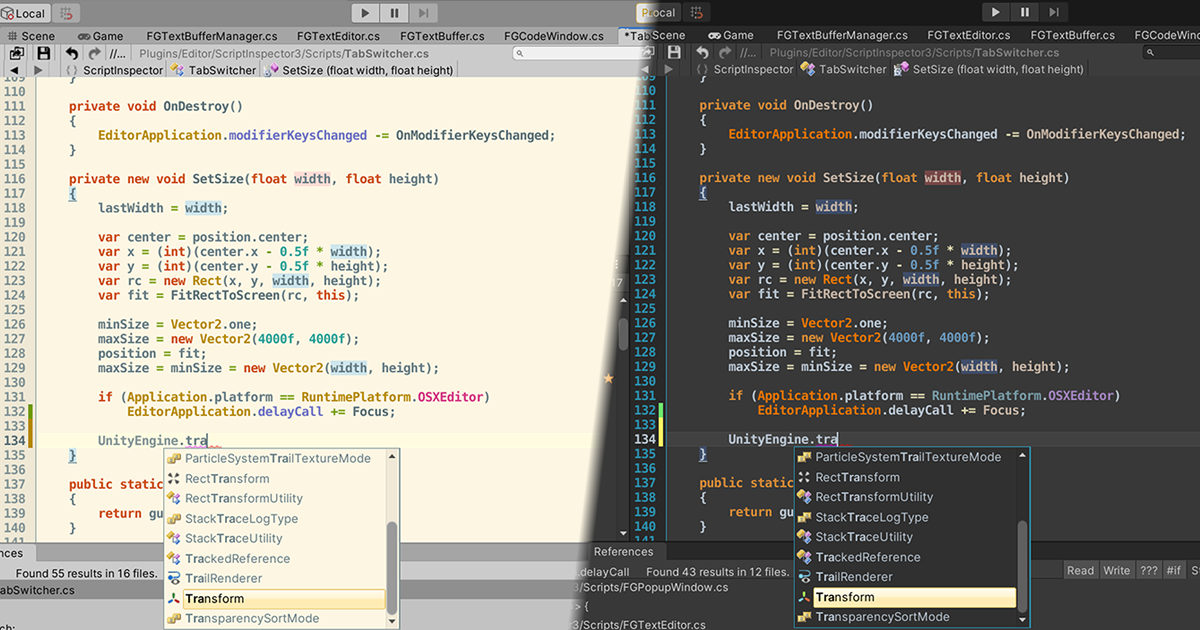Enable the #if filter in the References panel
Screen dimensions: 1200x630
coord(1173,570)
